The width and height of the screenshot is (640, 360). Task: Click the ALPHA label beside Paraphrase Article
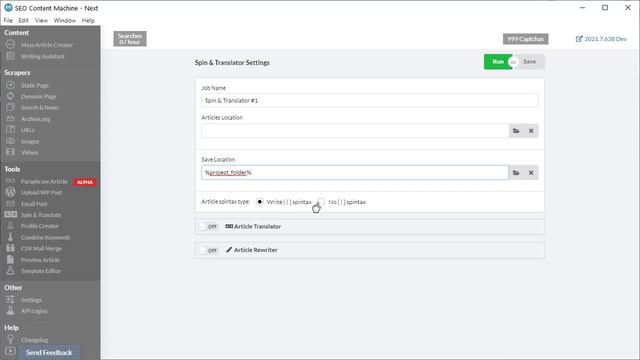(85, 182)
